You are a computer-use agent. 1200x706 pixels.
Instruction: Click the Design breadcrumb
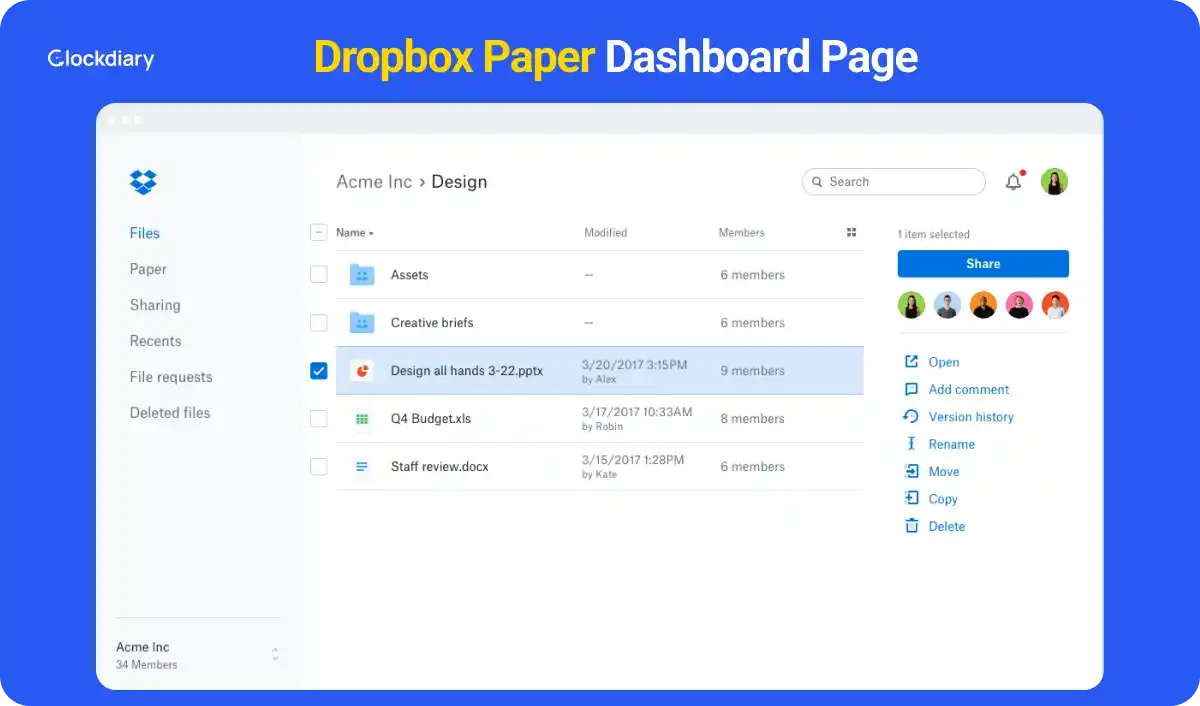point(459,182)
